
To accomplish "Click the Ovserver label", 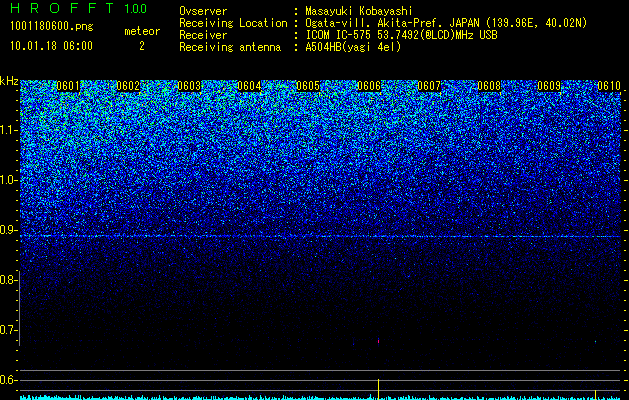I will (203, 11).
